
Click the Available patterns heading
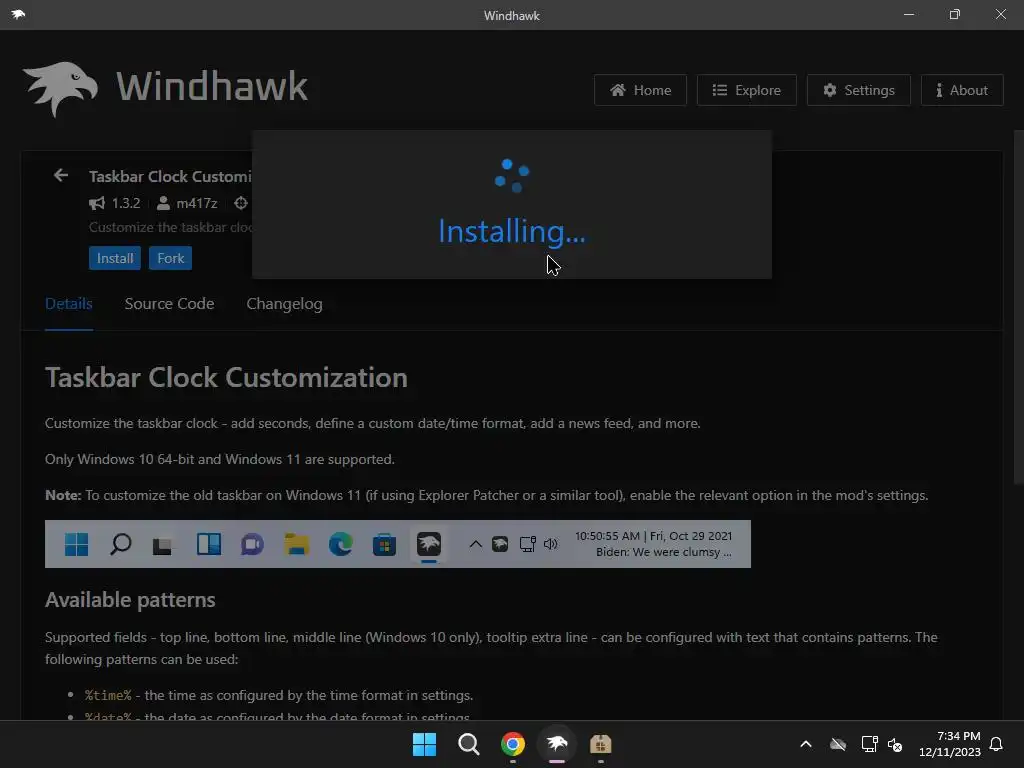[130, 600]
